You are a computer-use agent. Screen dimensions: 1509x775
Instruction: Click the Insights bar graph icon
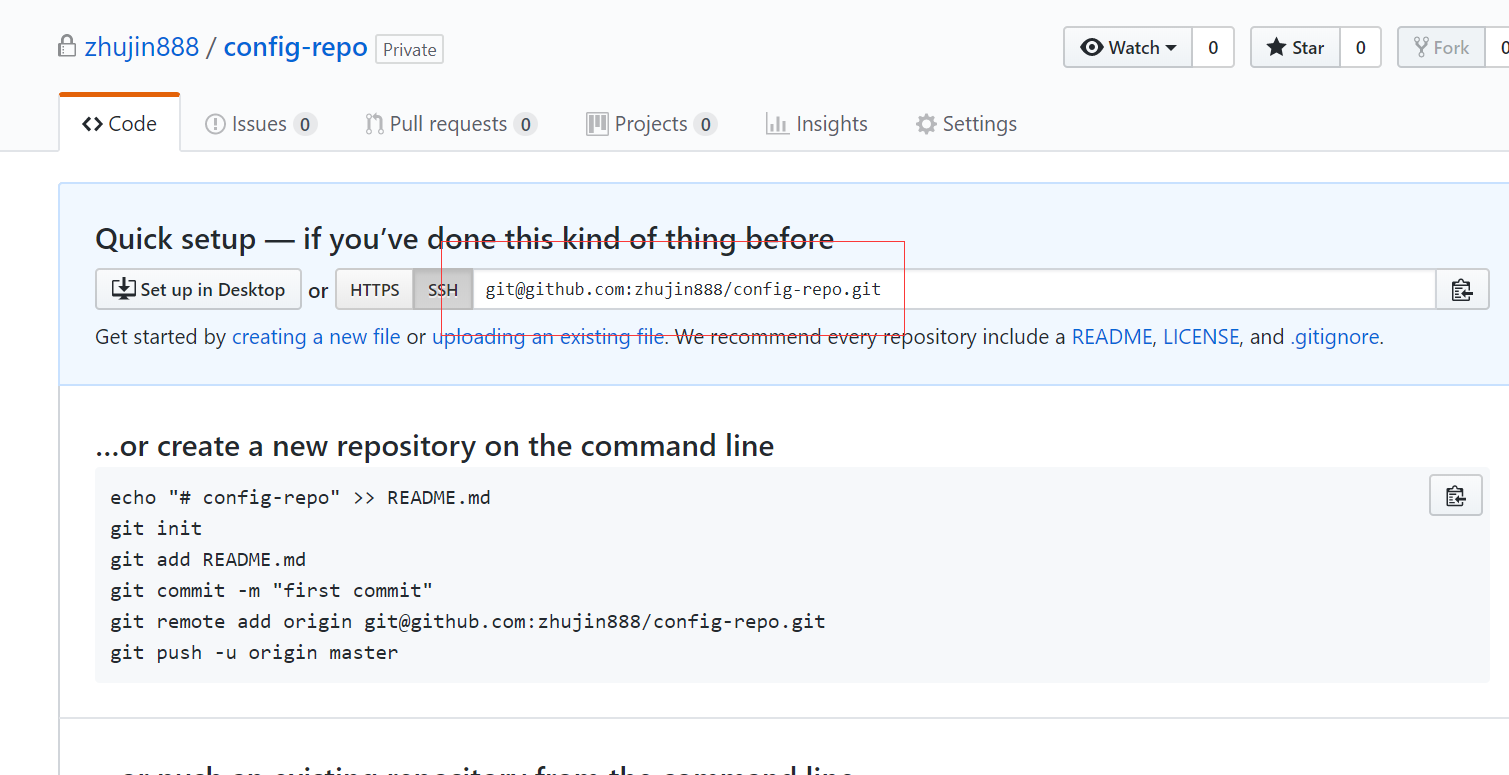click(x=777, y=124)
